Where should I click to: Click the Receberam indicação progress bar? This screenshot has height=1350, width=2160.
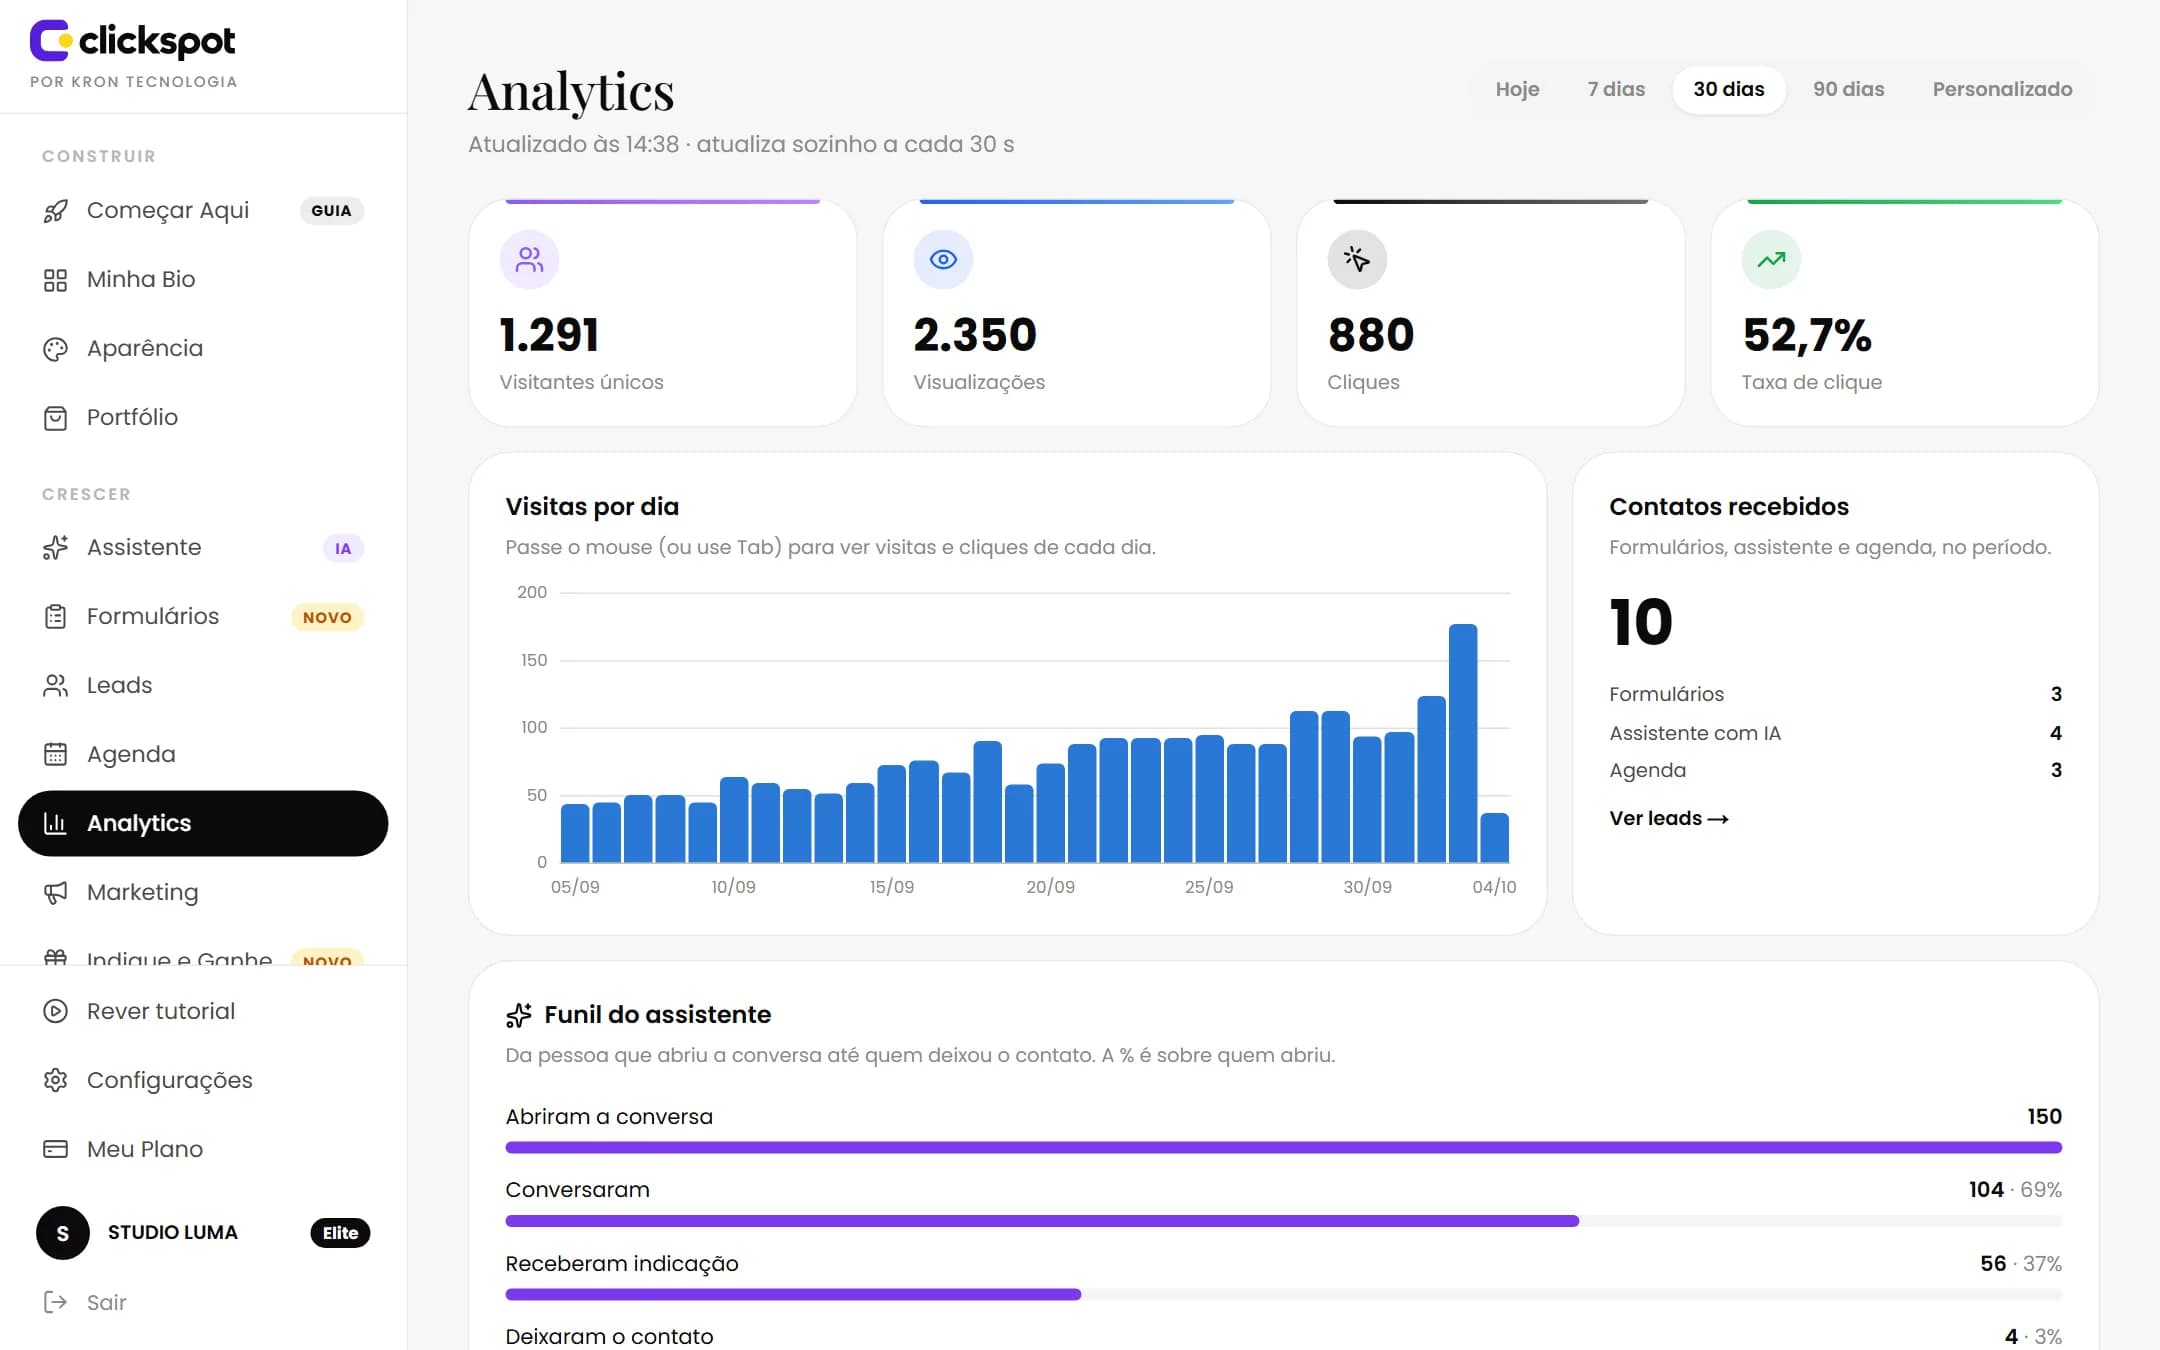pyautogui.click(x=1284, y=1295)
